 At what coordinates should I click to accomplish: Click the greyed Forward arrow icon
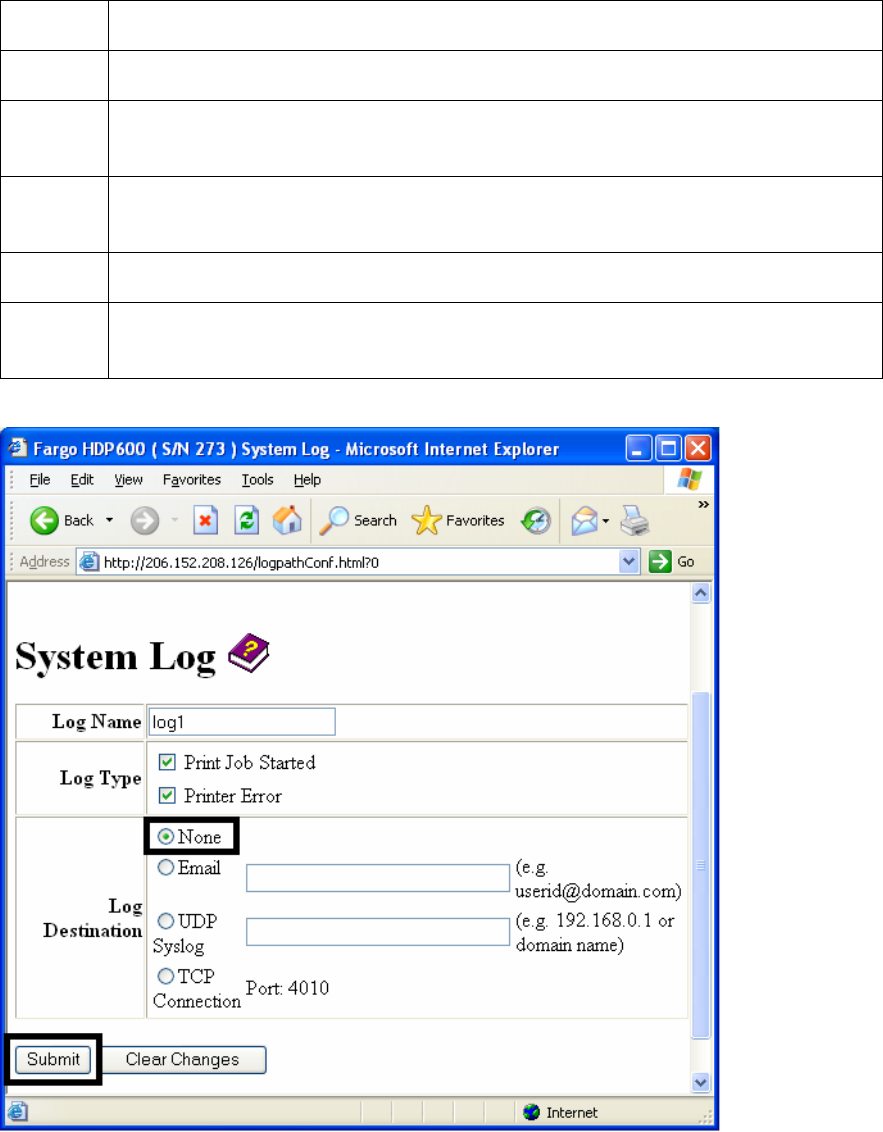click(x=144, y=520)
